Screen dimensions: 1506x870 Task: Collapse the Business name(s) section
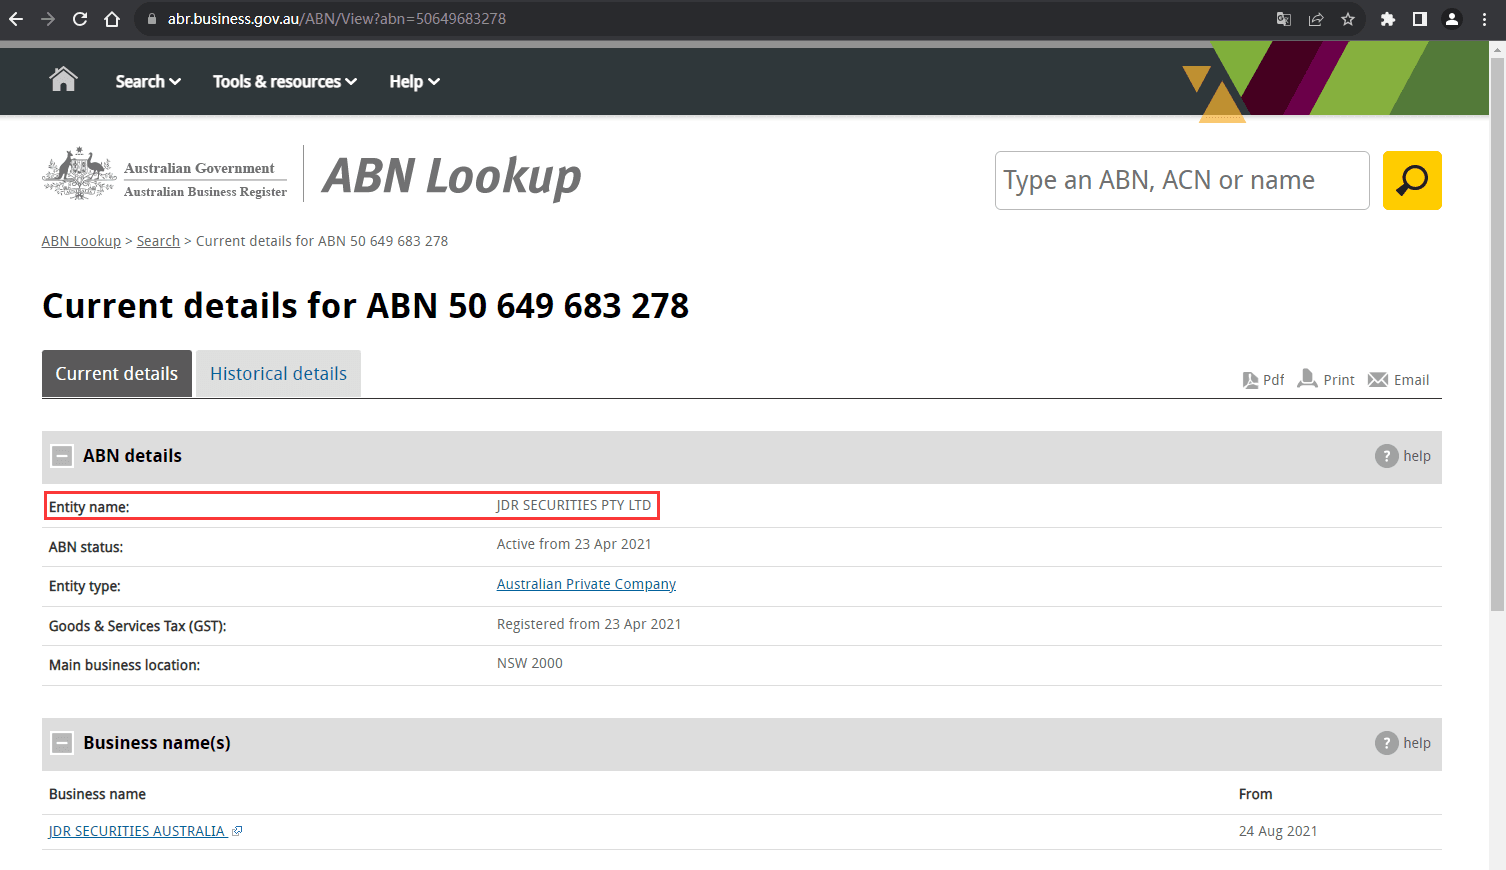[x=62, y=743]
